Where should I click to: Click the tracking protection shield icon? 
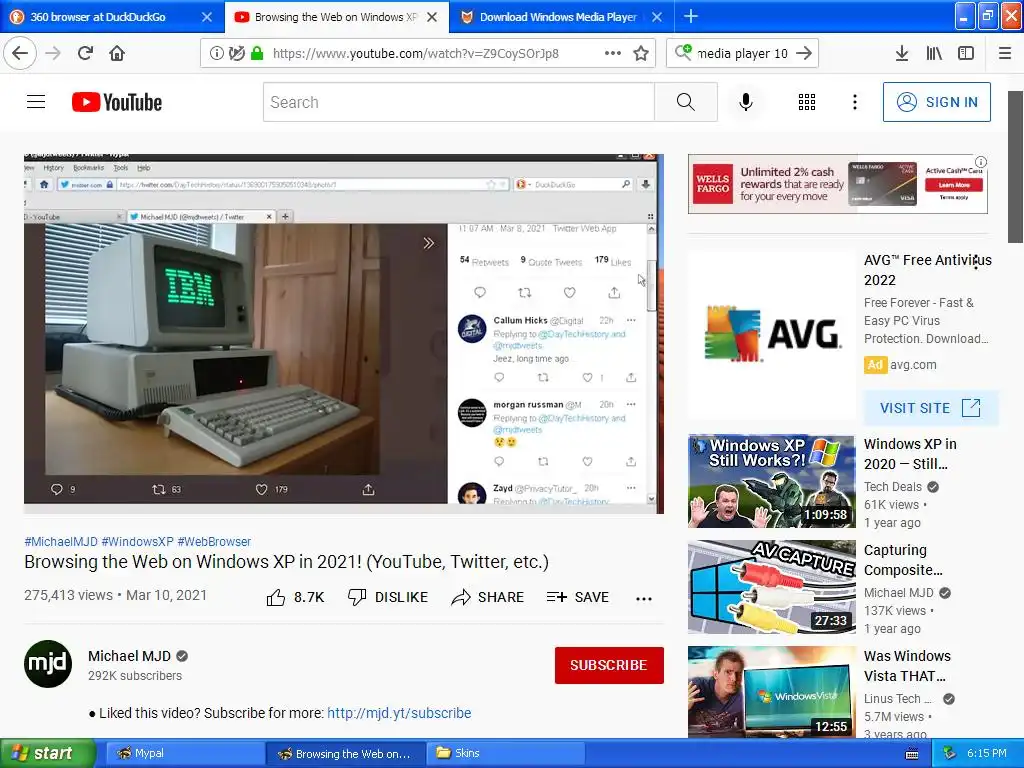[236, 54]
